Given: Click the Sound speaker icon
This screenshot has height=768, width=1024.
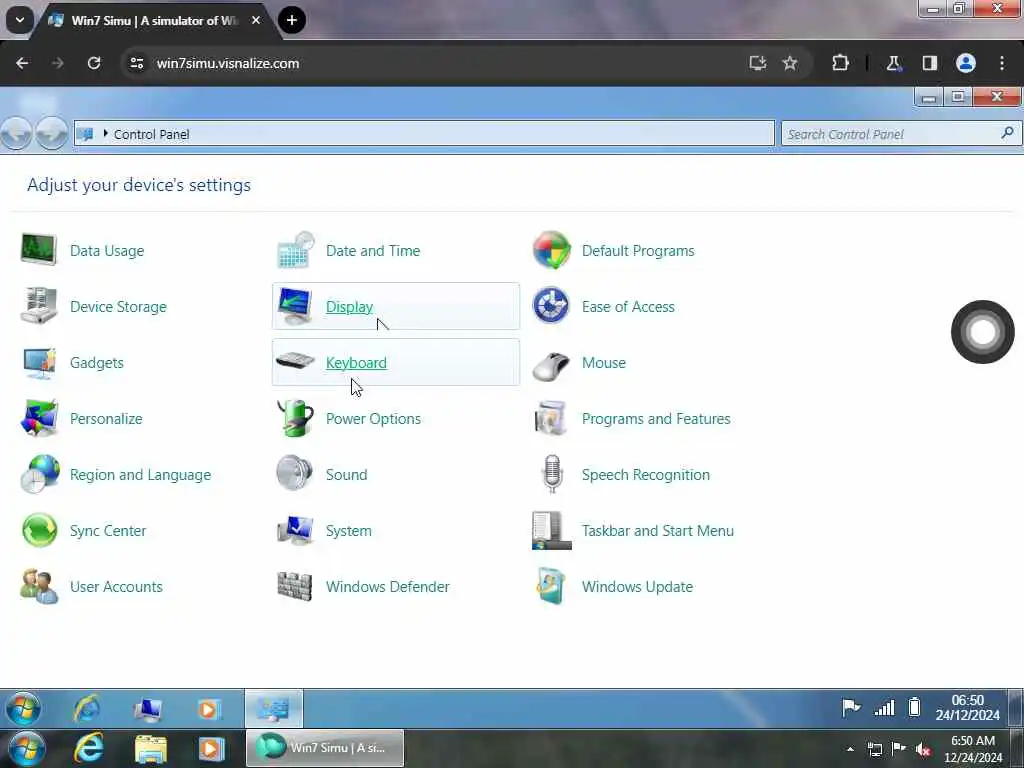Looking at the screenshot, I should (295, 473).
